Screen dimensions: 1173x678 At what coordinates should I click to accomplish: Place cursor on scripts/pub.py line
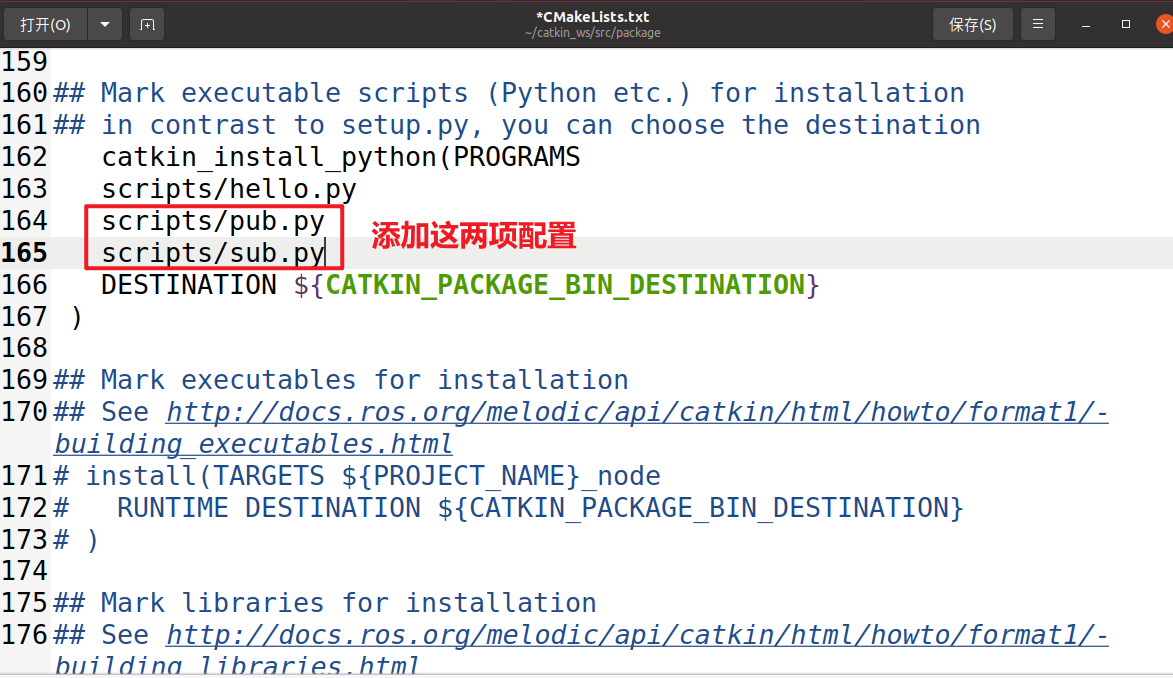pos(212,221)
